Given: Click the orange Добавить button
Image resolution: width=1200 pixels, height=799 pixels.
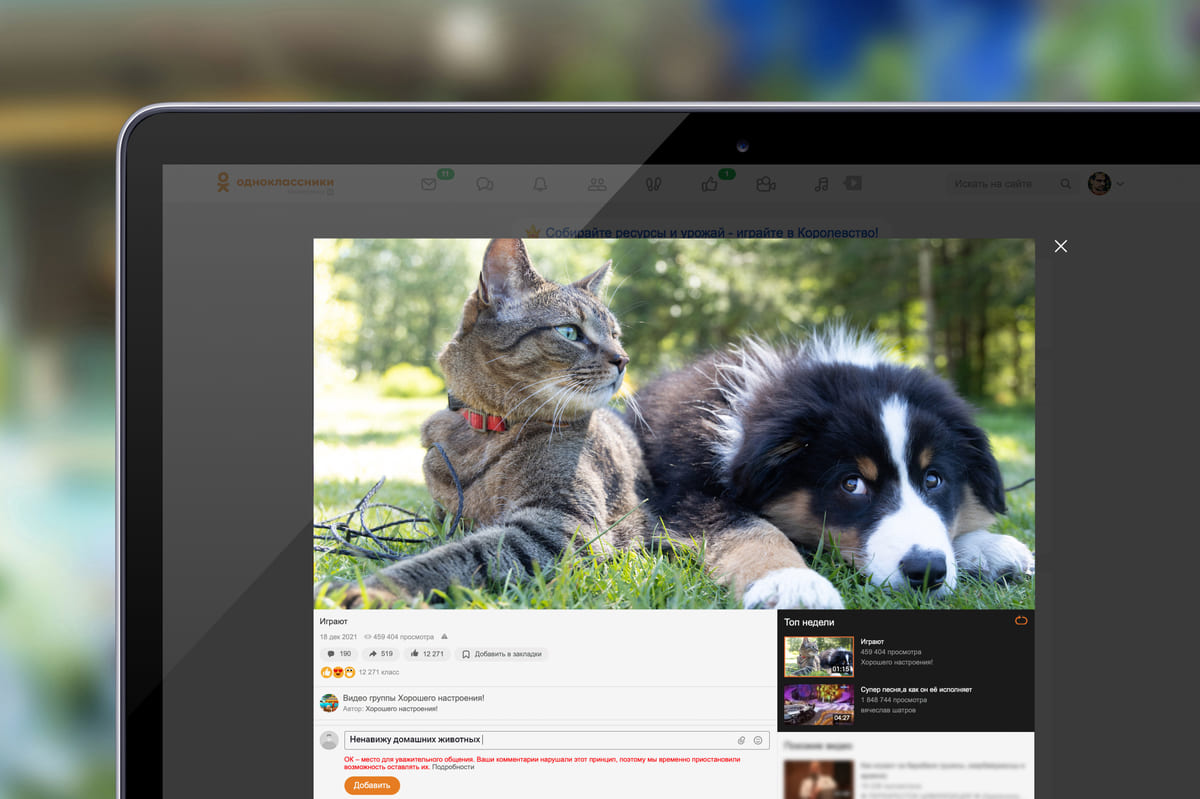Looking at the screenshot, I should pyautogui.click(x=372, y=786).
